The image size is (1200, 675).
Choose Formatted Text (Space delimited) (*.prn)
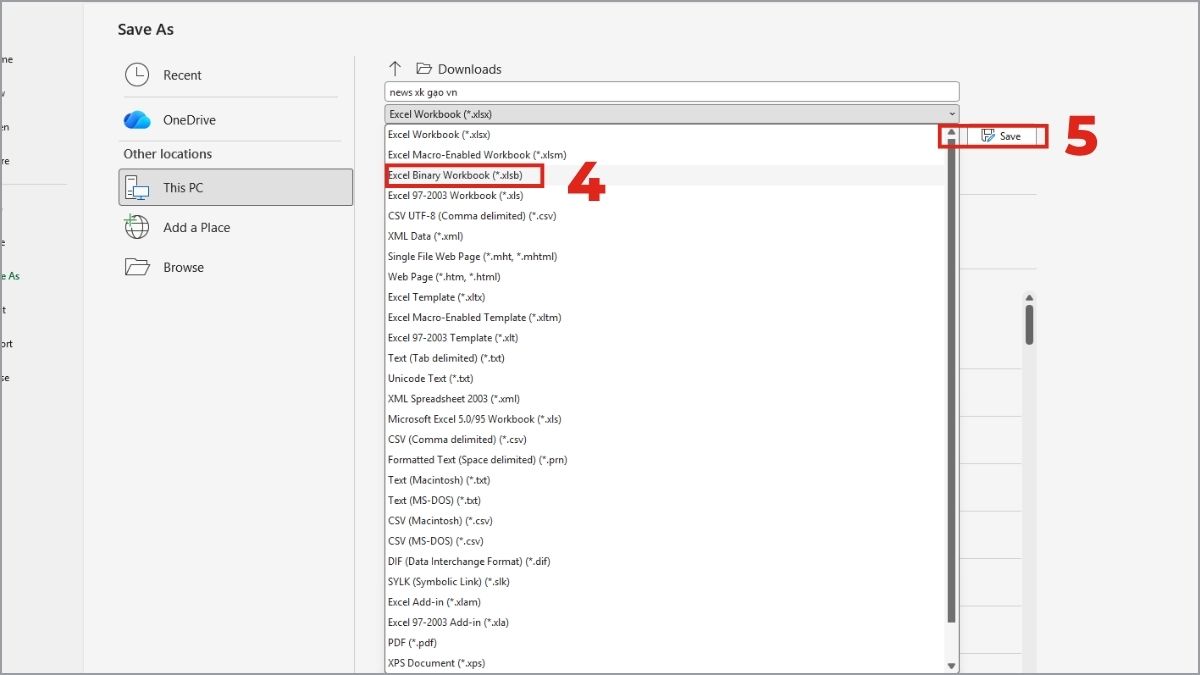point(665,460)
